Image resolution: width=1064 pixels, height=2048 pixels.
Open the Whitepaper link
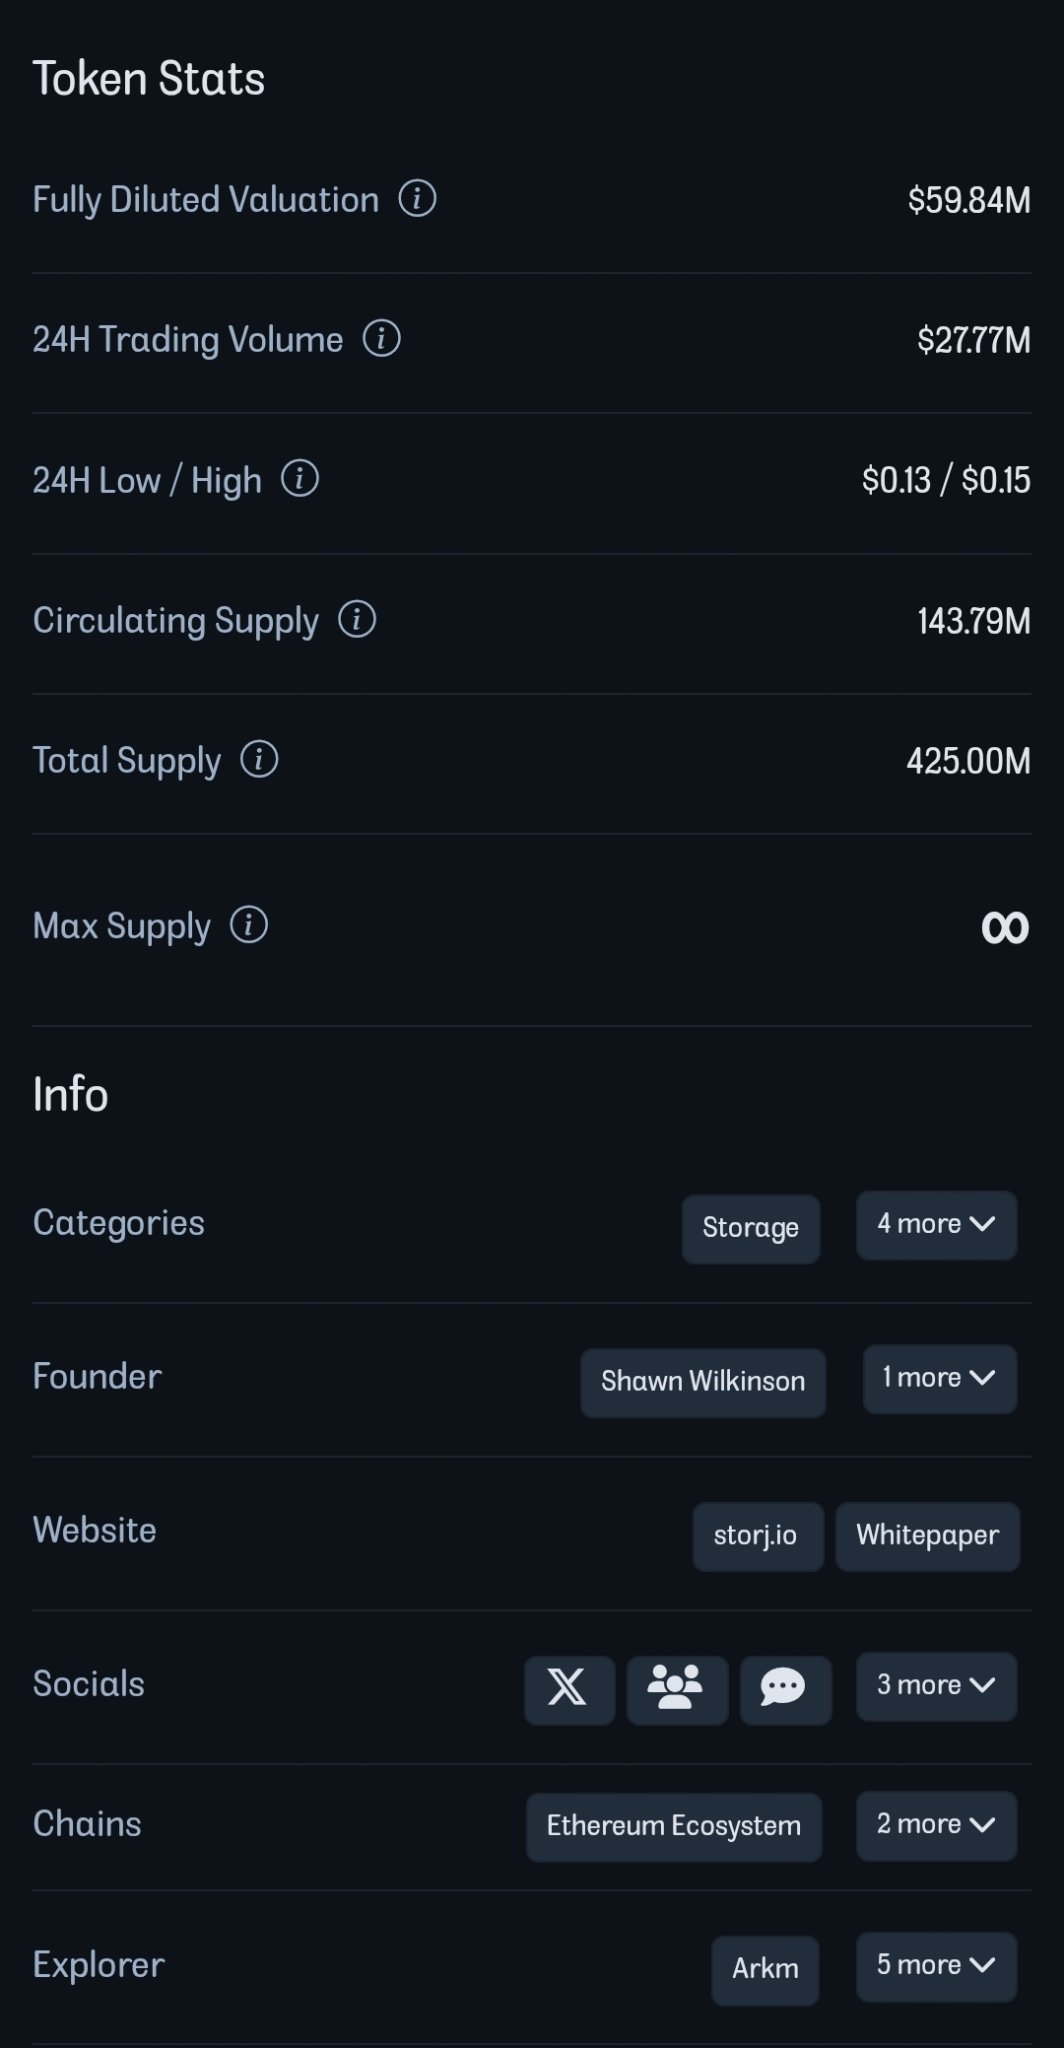927,1536
